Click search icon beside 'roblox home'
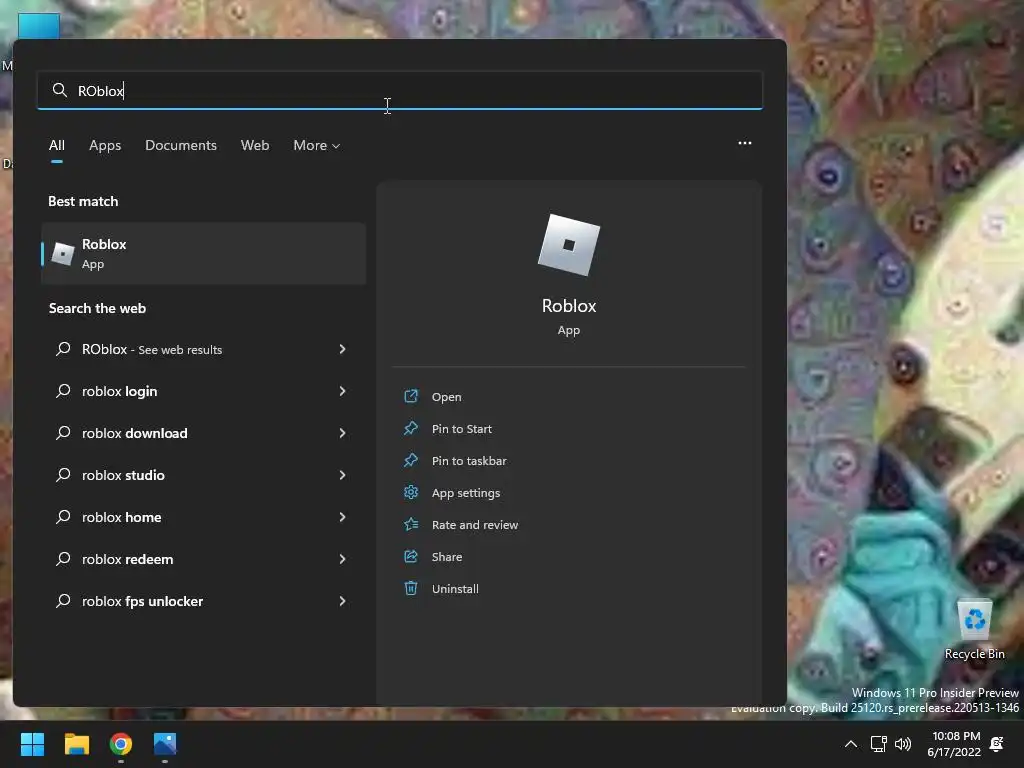The height and width of the screenshot is (768, 1024). pos(63,517)
